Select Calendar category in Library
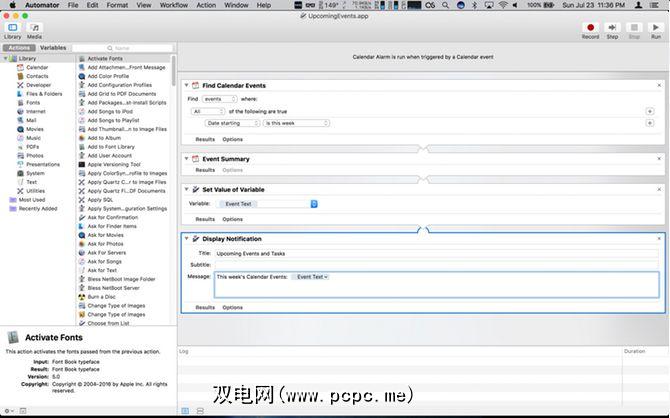Image resolution: width=670 pixels, height=418 pixels. point(37,67)
